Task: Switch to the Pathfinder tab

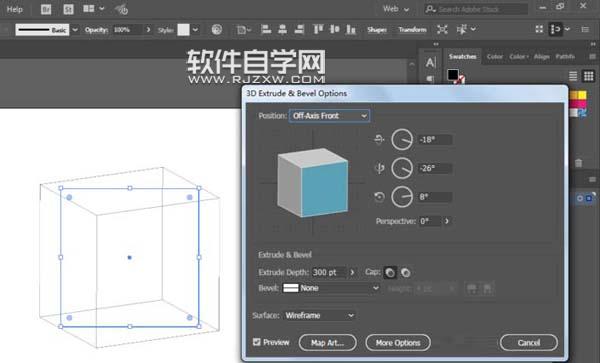Action: coord(565,57)
